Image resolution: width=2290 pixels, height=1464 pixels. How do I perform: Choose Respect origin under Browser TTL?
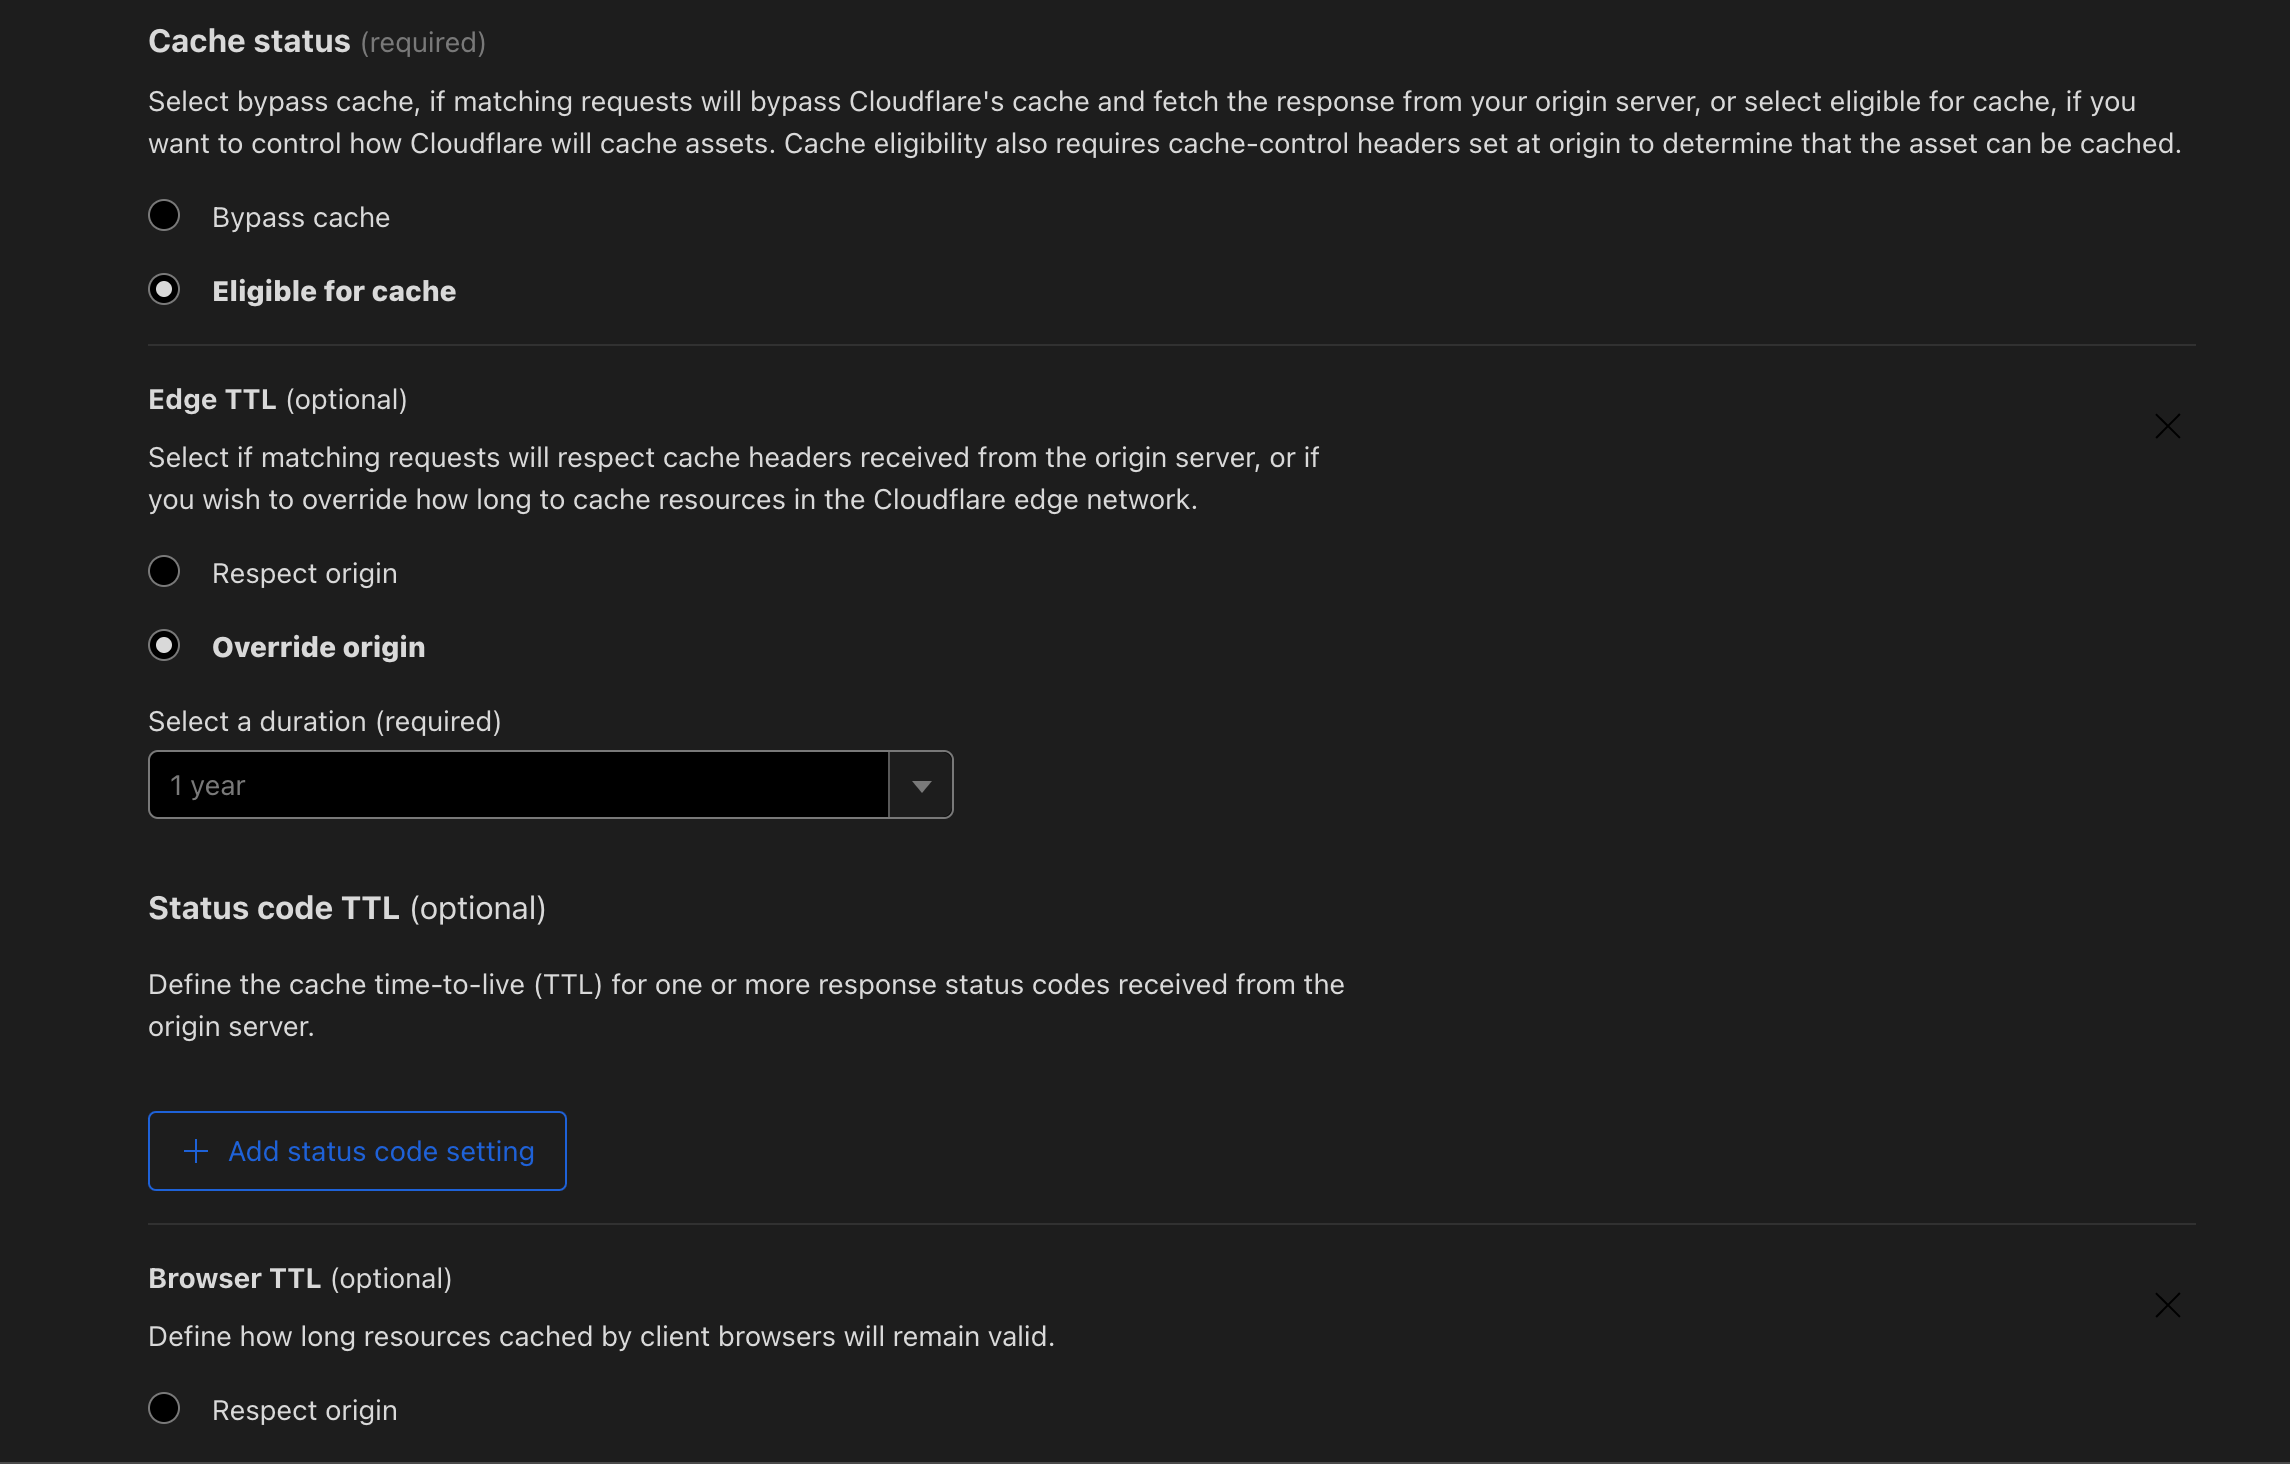(x=164, y=1408)
